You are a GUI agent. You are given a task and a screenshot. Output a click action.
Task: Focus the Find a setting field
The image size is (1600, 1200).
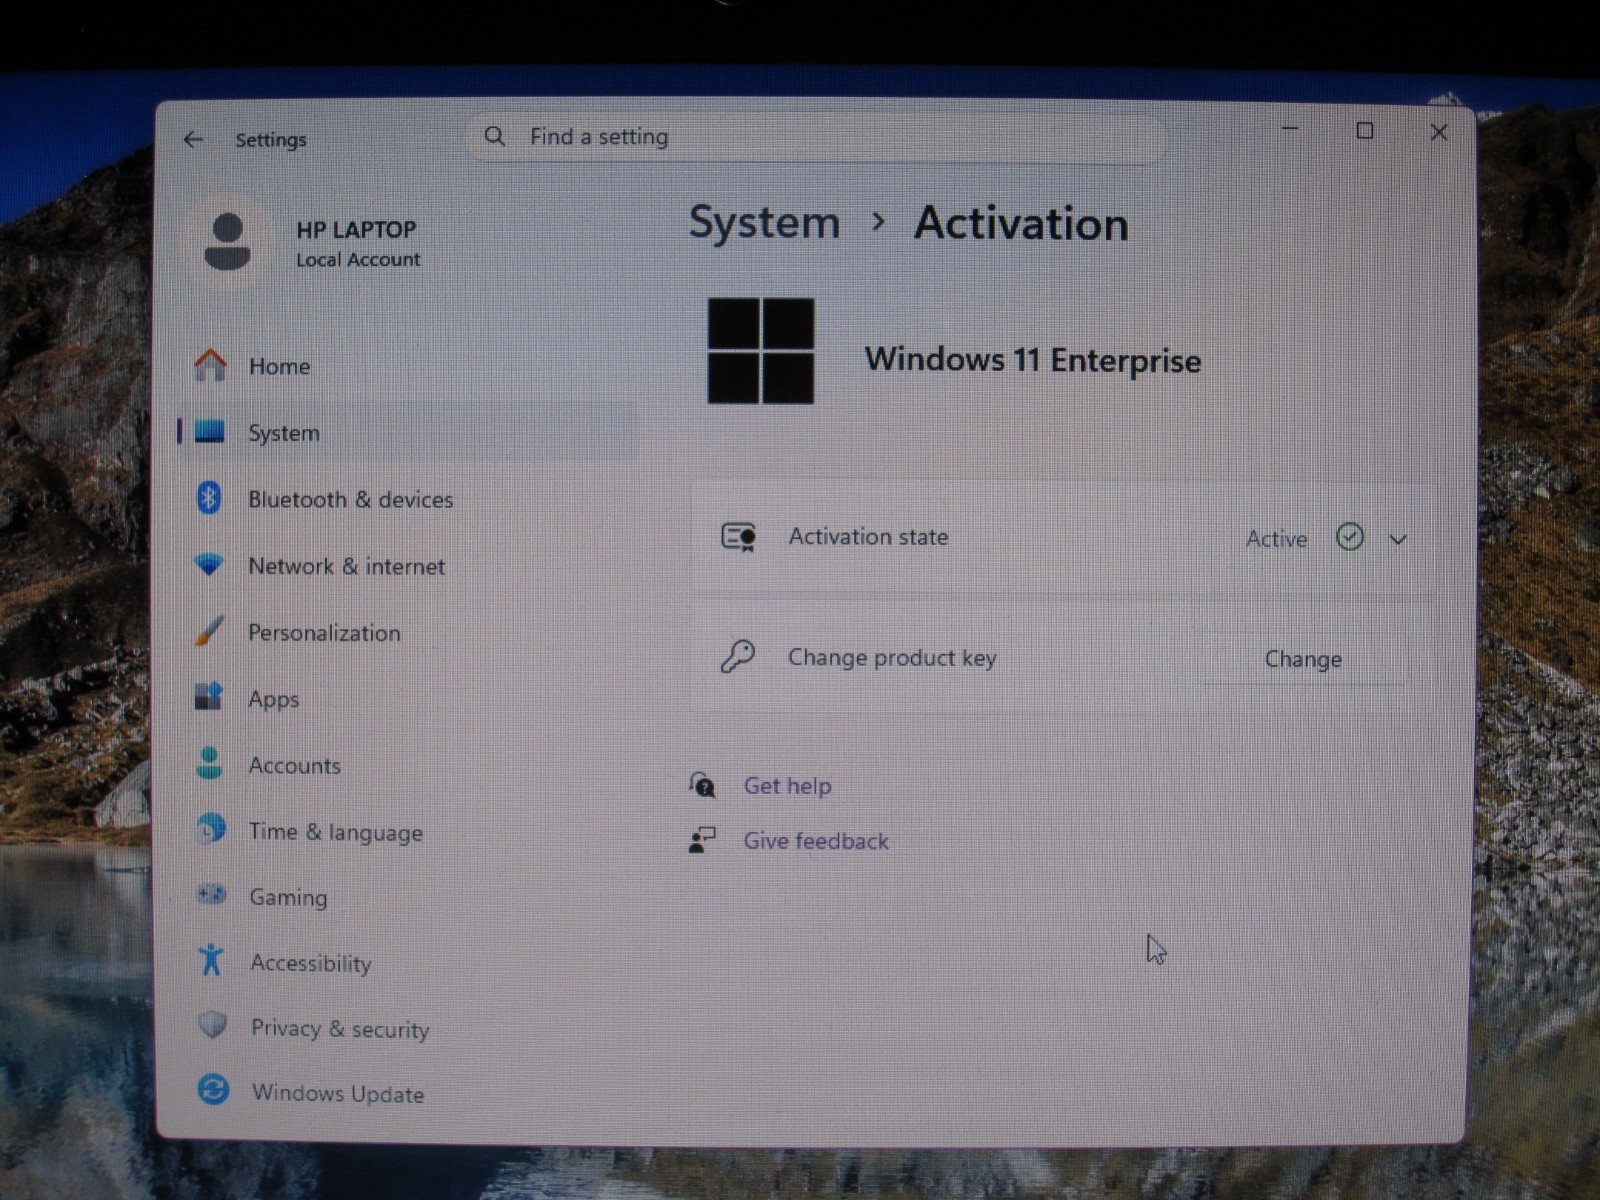[x=817, y=137]
